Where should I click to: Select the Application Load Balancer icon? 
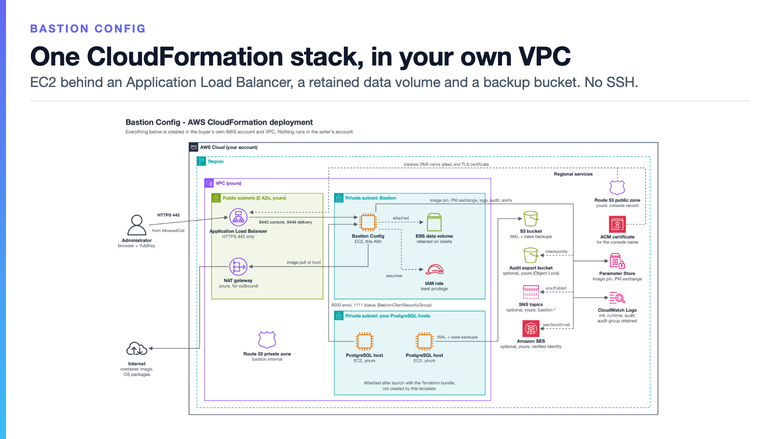pyautogui.click(x=238, y=218)
